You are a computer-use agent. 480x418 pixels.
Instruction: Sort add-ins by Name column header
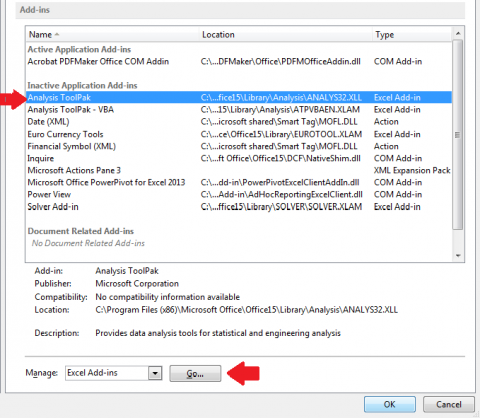coord(113,34)
